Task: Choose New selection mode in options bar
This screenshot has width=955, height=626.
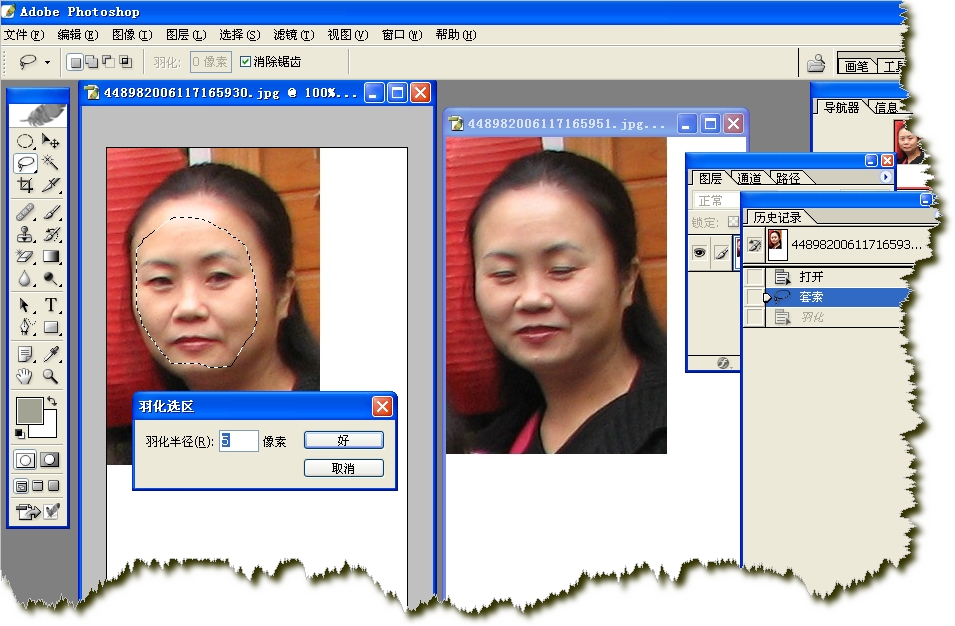Action: (75, 62)
